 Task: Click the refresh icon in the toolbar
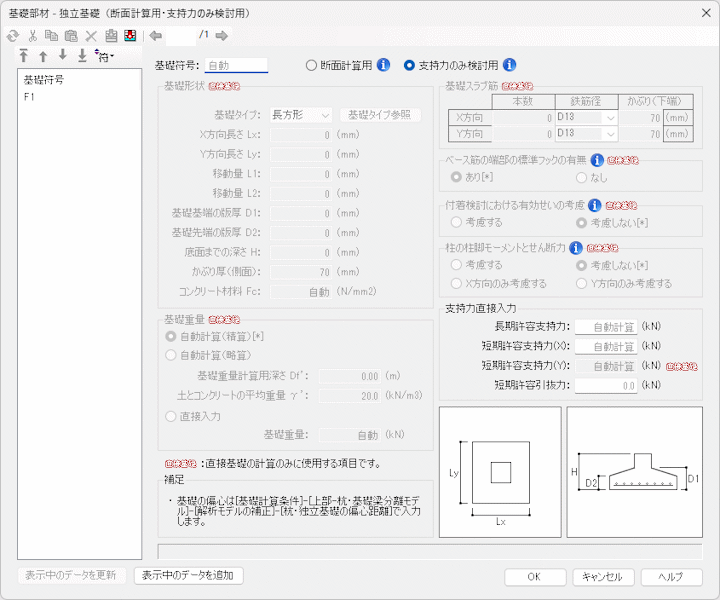(x=12, y=35)
